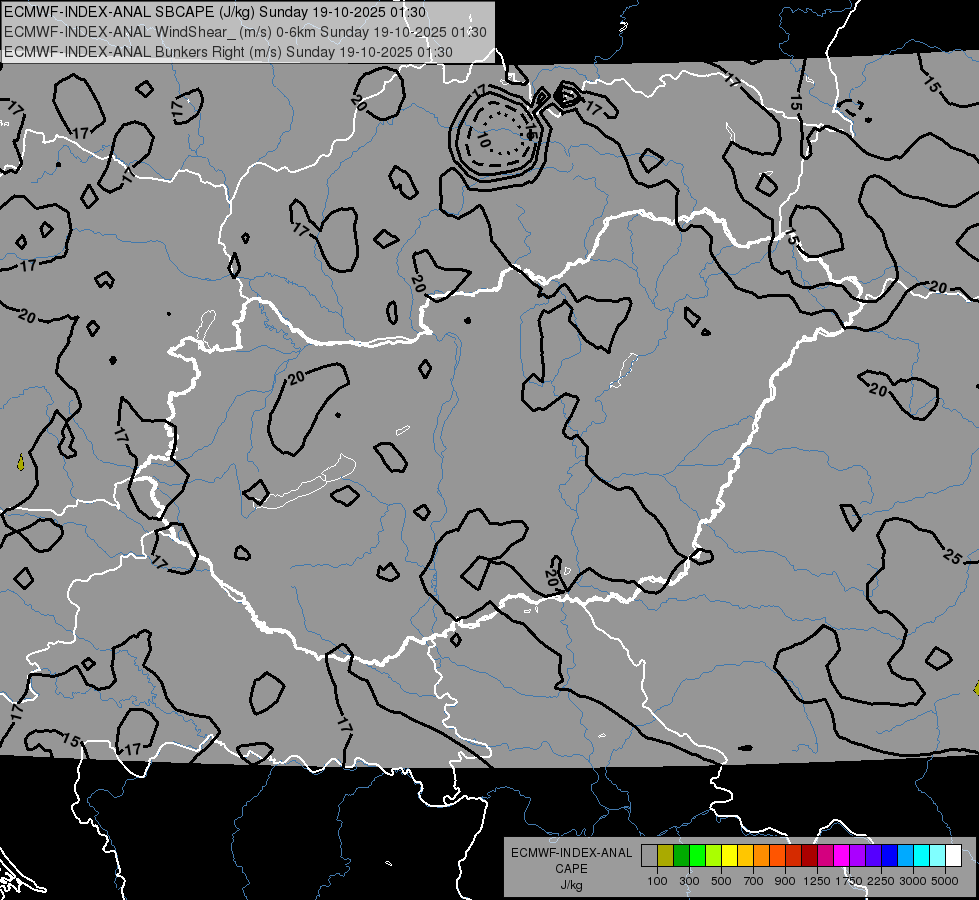Select the sky blue legend swatch
The height and width of the screenshot is (900, 979).
tap(907, 856)
